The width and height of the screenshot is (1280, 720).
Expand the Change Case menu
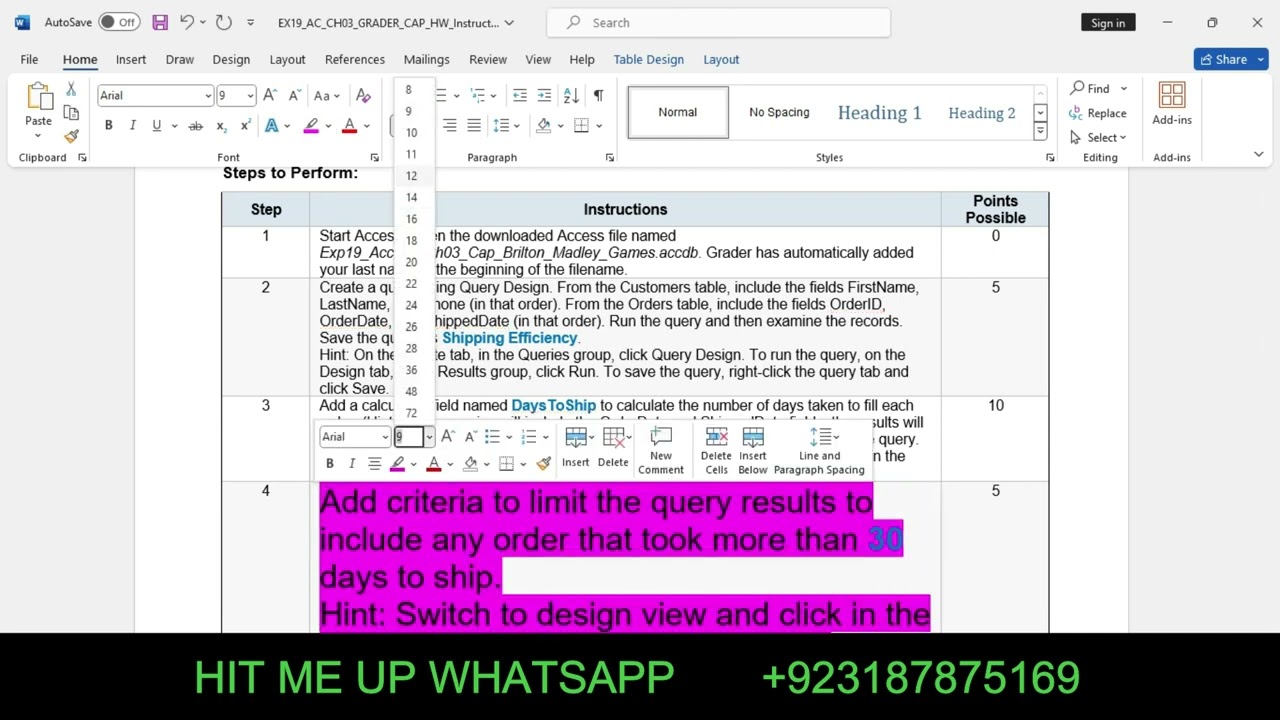coord(327,96)
